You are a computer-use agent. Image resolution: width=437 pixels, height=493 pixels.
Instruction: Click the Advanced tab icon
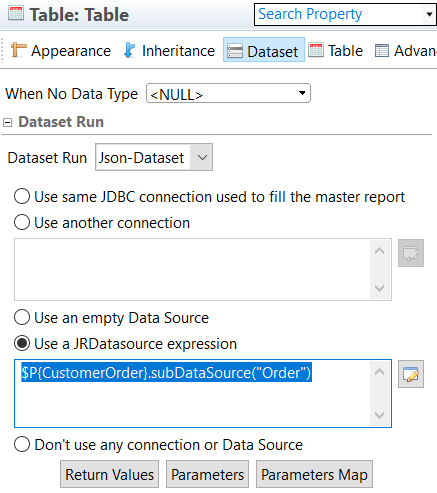(382, 51)
